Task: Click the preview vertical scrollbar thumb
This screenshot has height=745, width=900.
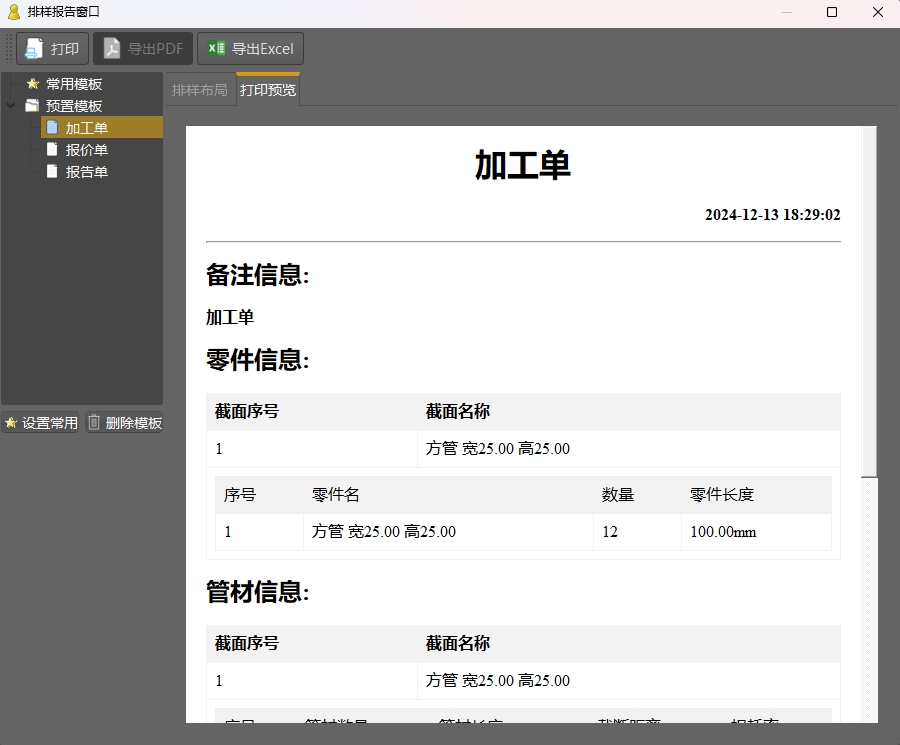Action: click(869, 302)
